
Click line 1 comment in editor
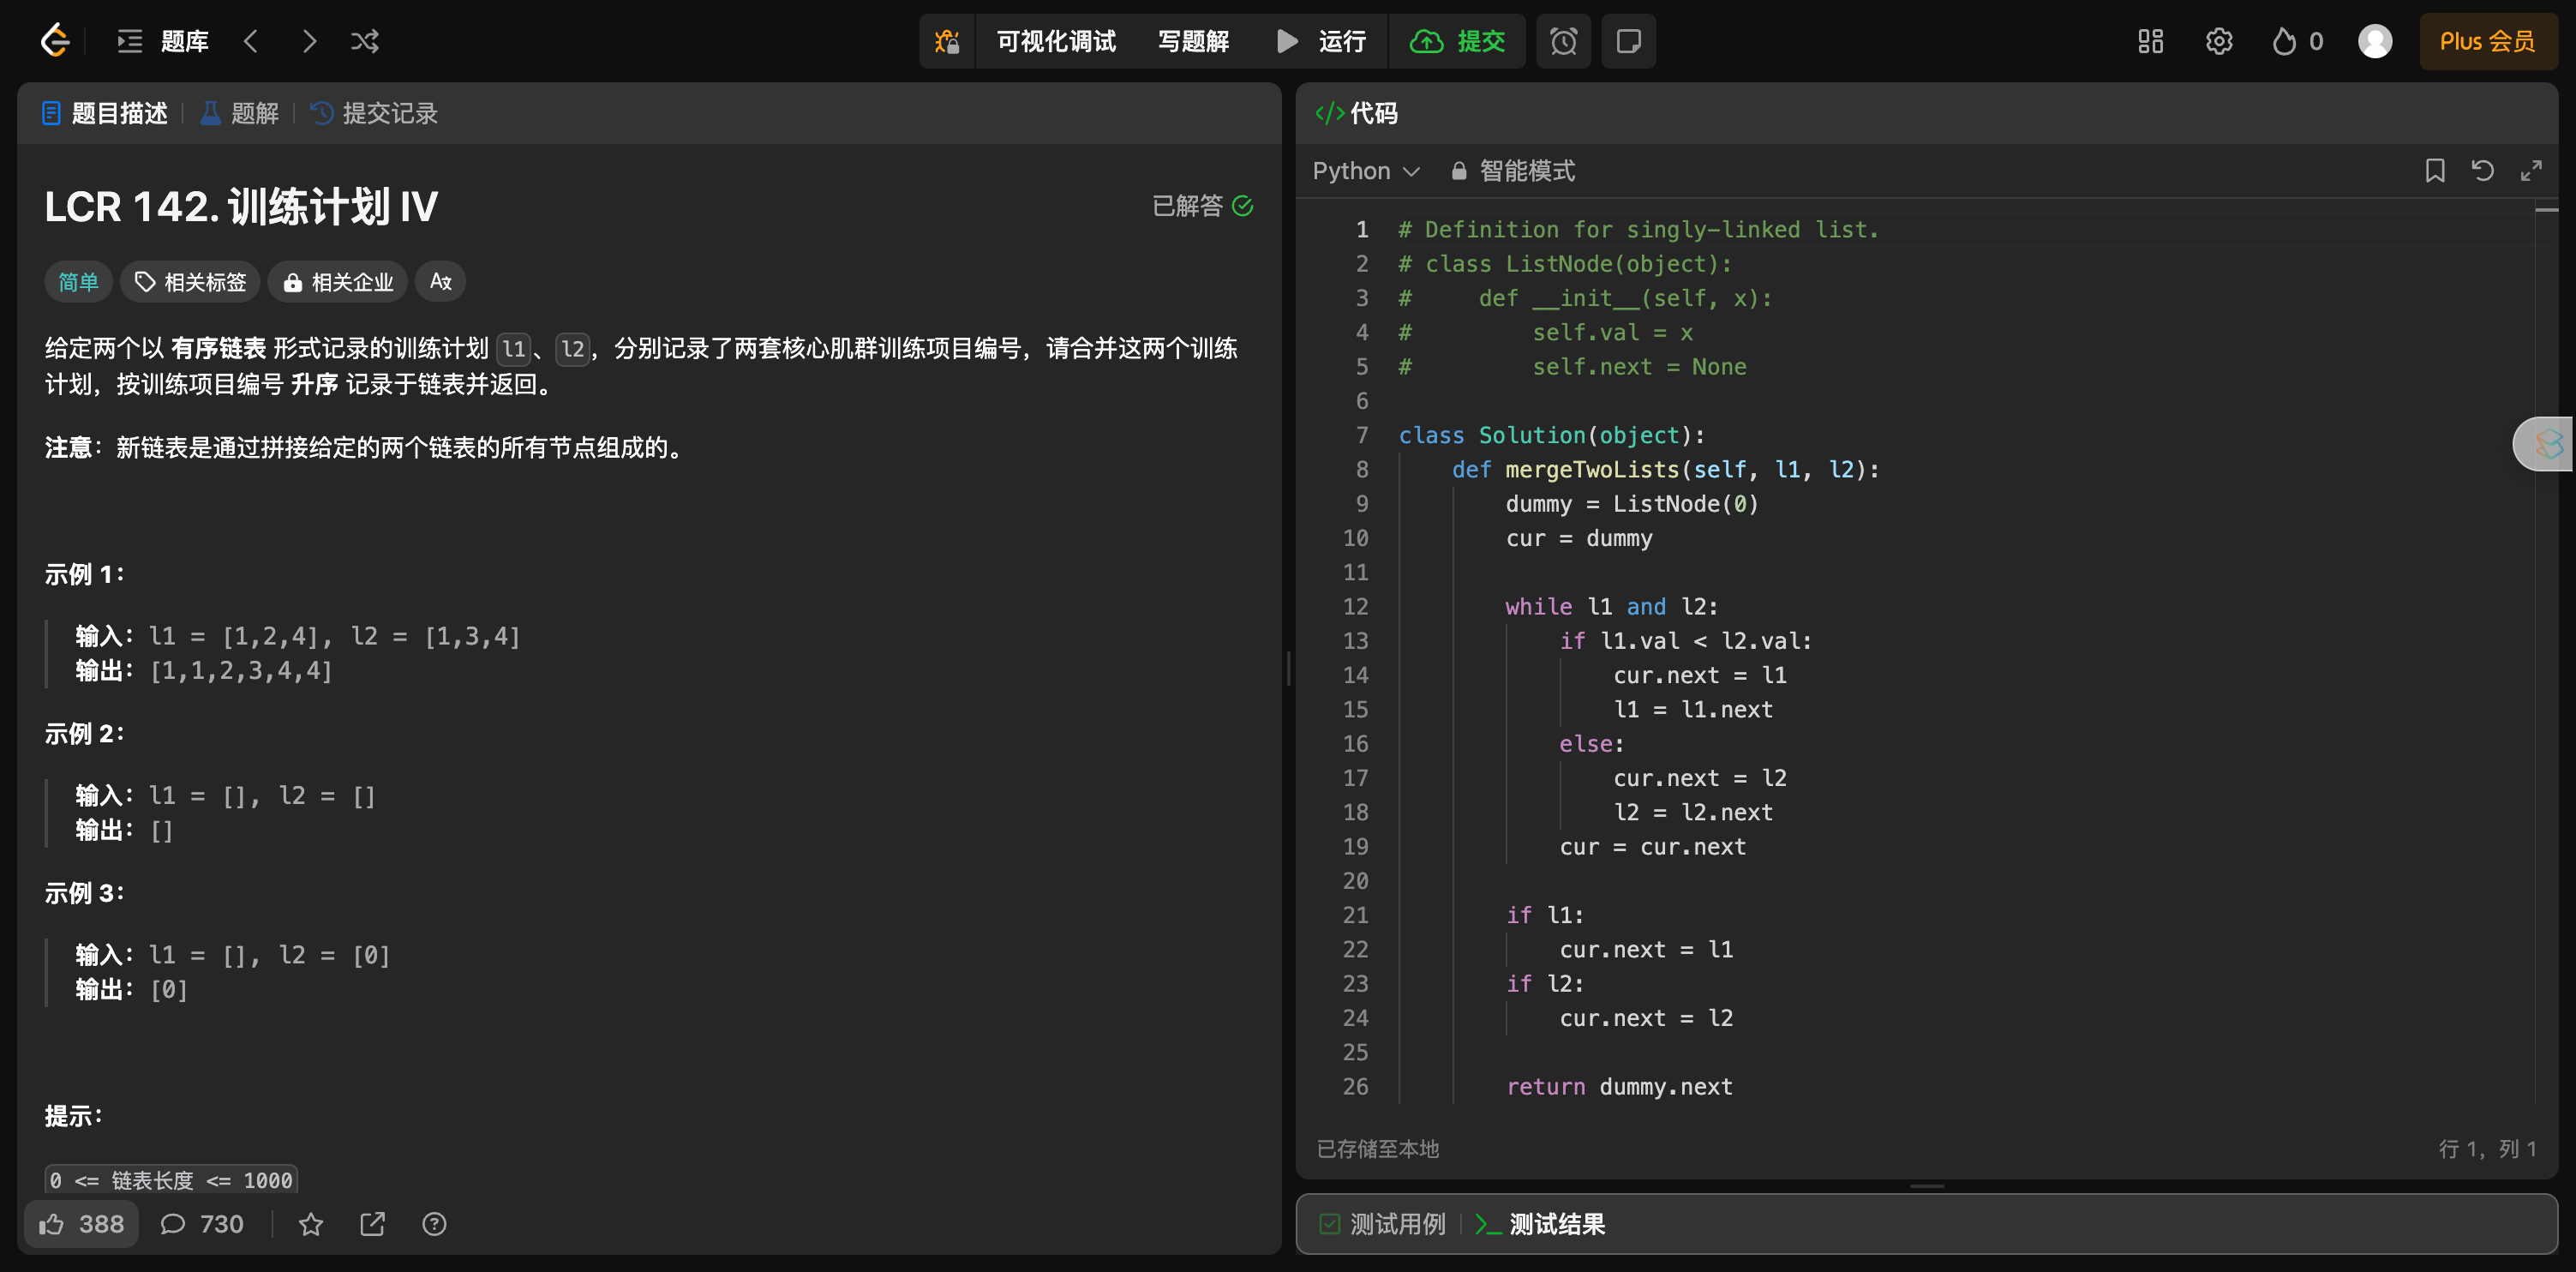point(1638,230)
